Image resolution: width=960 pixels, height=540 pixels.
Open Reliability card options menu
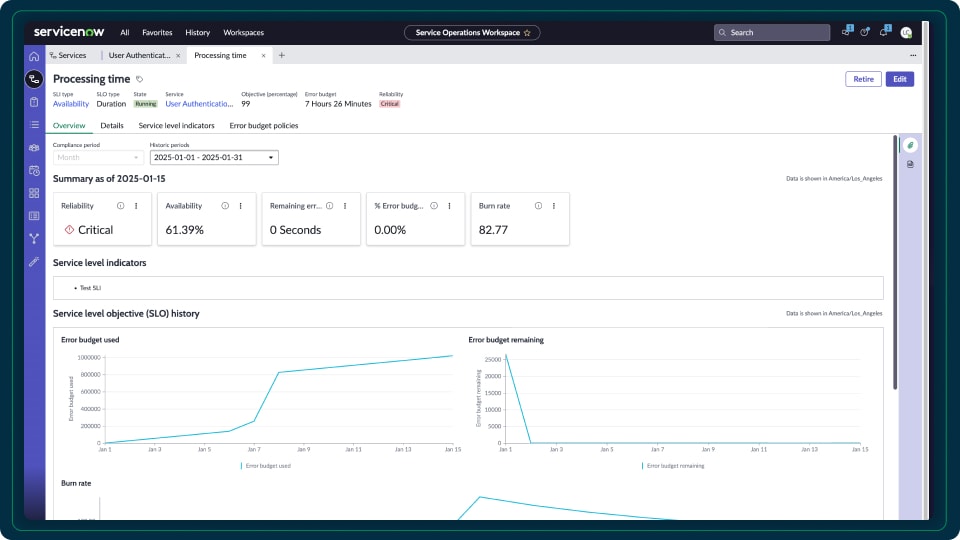[x=136, y=206]
